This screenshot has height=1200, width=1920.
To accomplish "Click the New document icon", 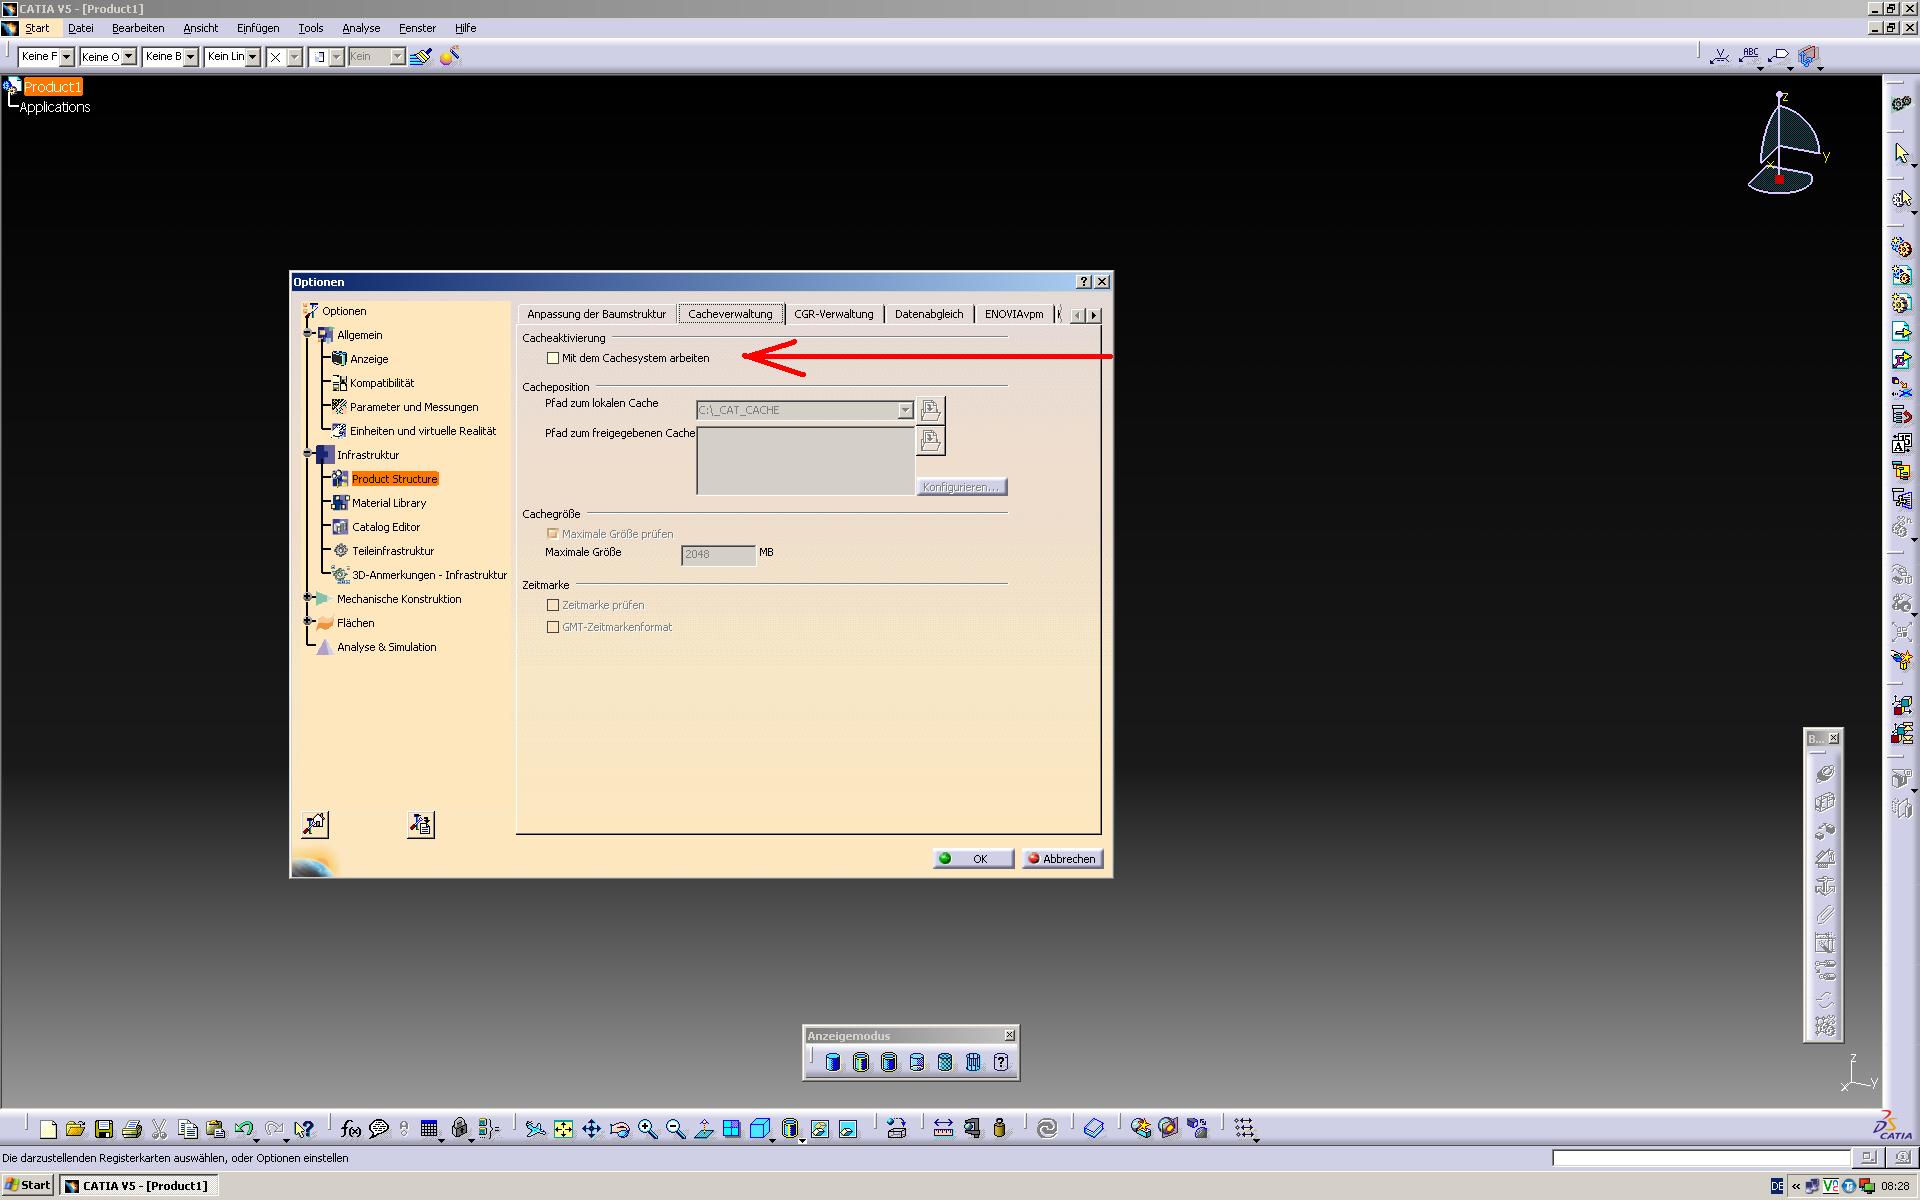I will [47, 1129].
